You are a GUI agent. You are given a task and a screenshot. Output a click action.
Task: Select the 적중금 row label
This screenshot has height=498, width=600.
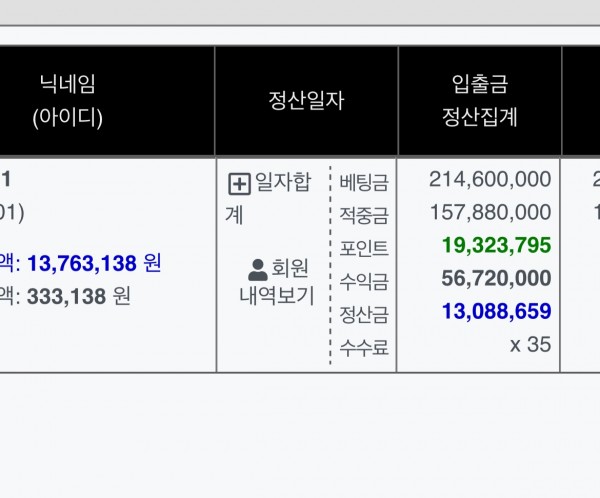pos(363,215)
